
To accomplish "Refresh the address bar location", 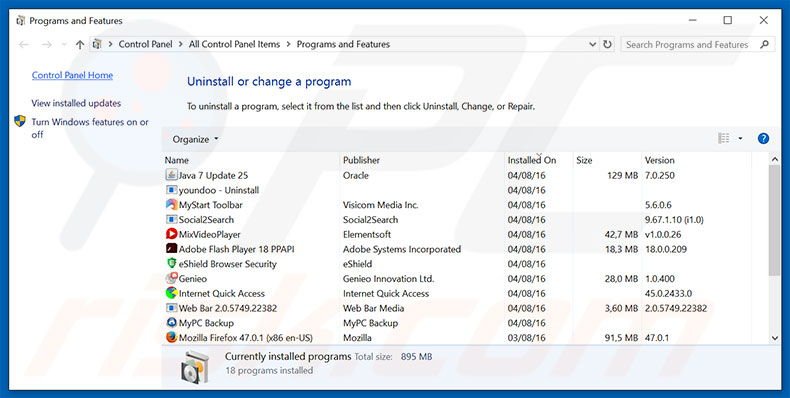I will [608, 44].
